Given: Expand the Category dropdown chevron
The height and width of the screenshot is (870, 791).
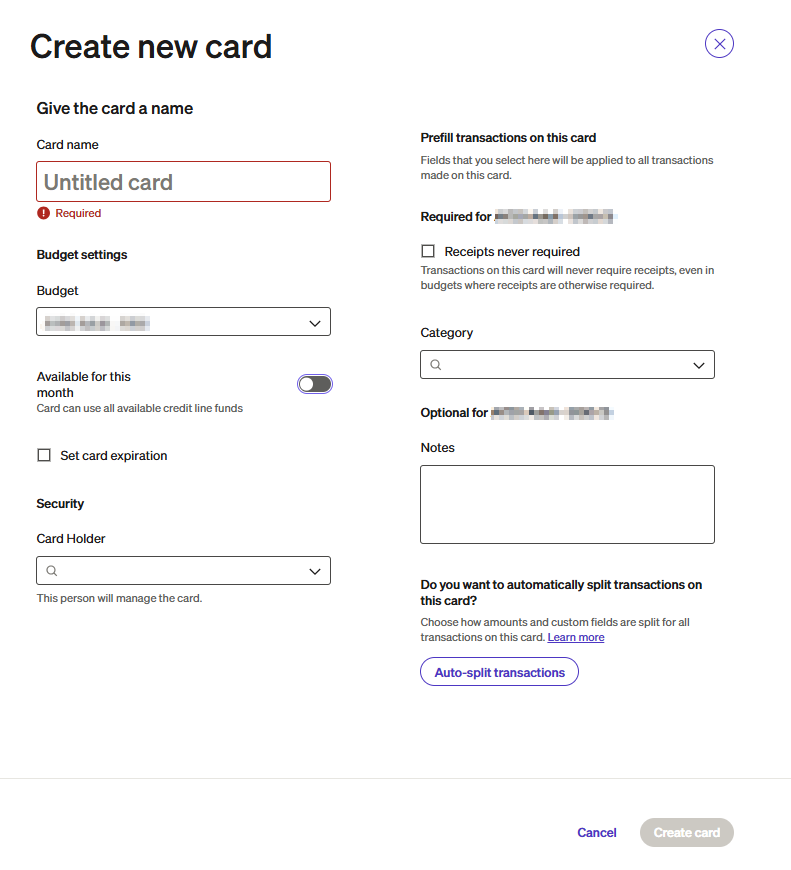Looking at the screenshot, I should tap(699, 365).
